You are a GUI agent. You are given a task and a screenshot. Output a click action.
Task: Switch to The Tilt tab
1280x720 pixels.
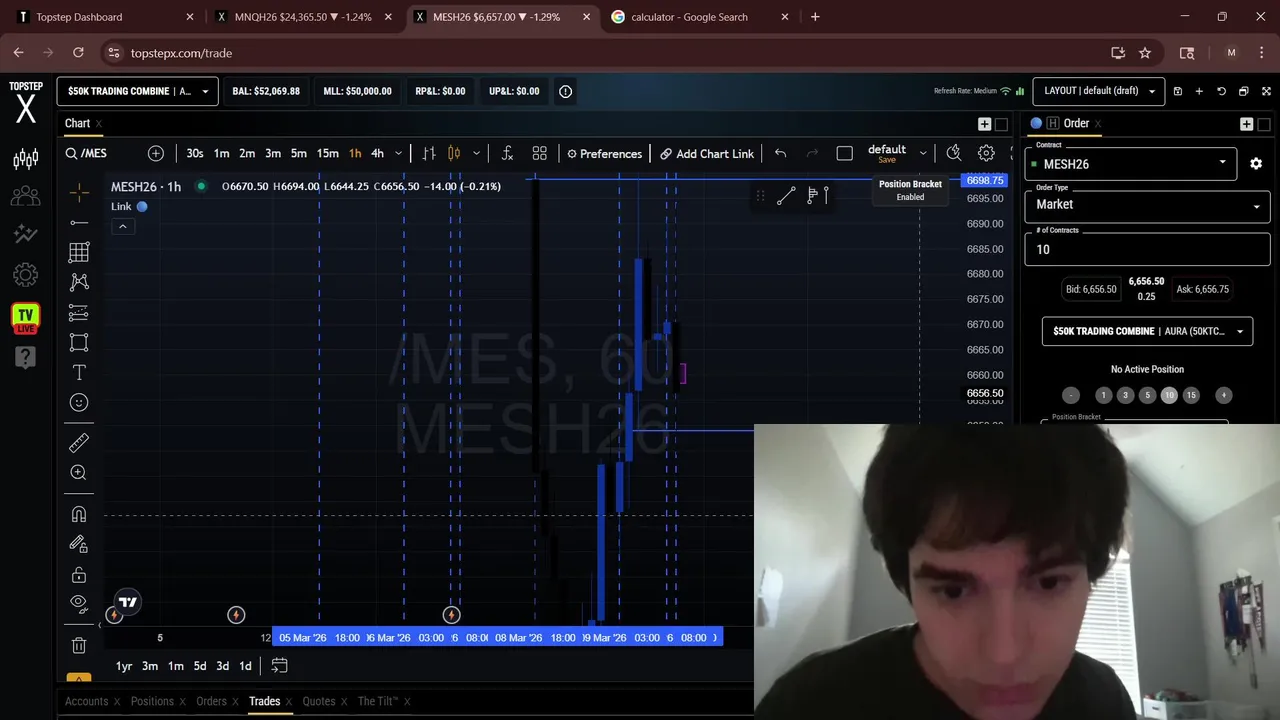point(378,701)
